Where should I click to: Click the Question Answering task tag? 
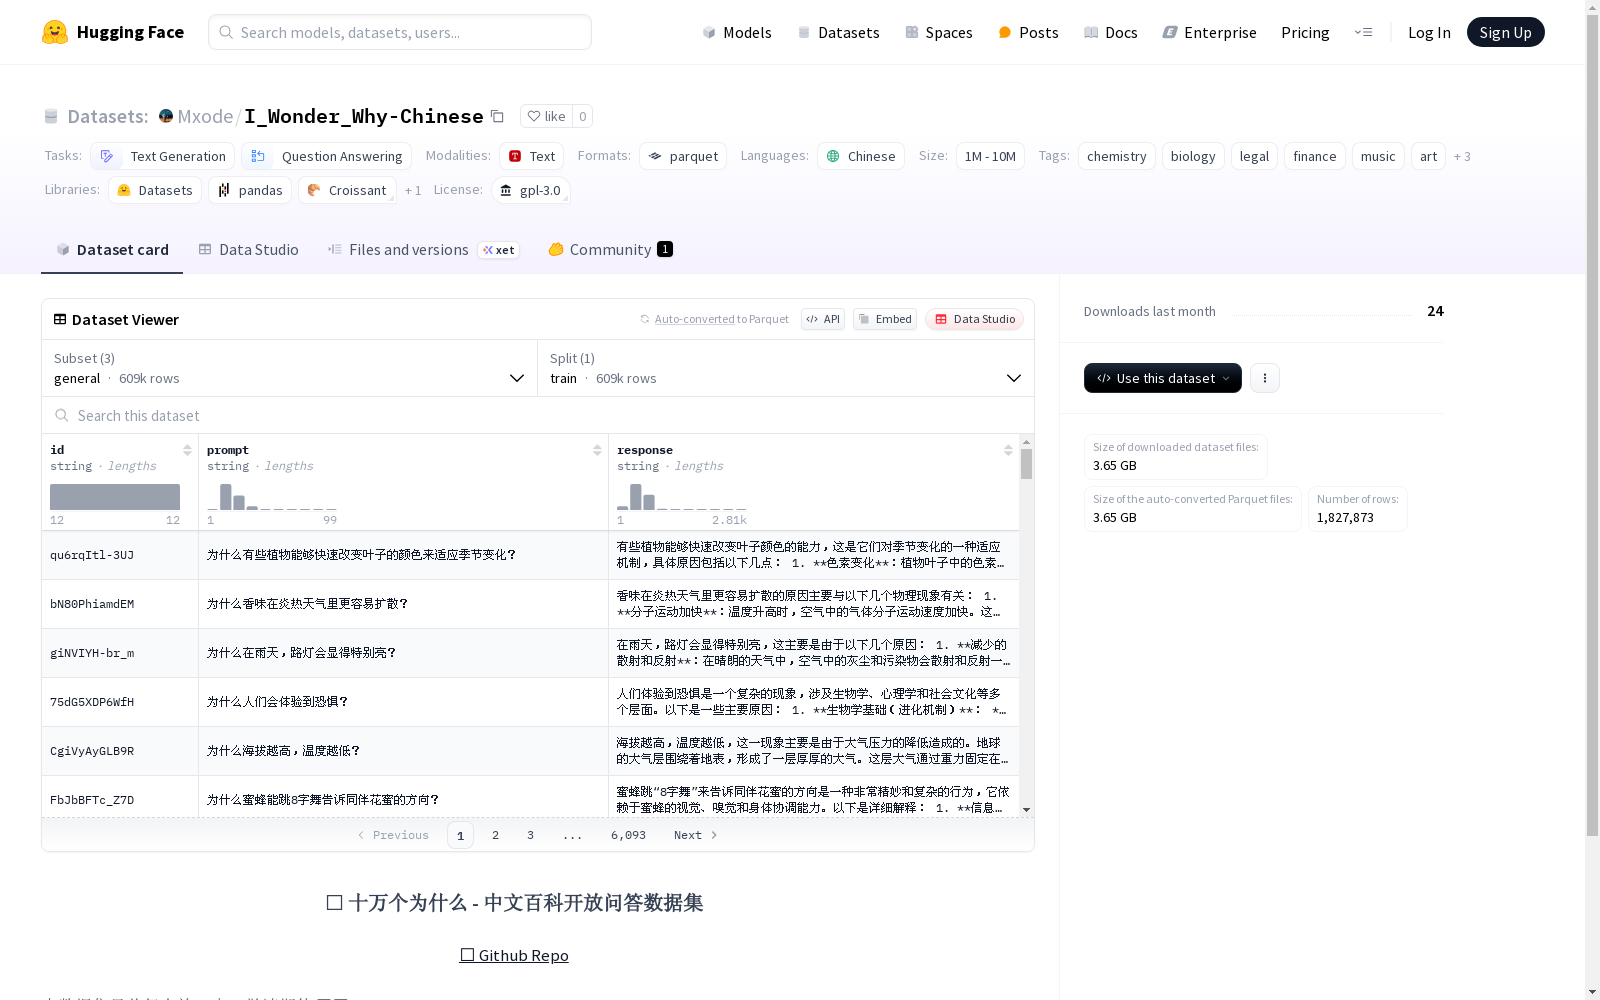click(326, 156)
